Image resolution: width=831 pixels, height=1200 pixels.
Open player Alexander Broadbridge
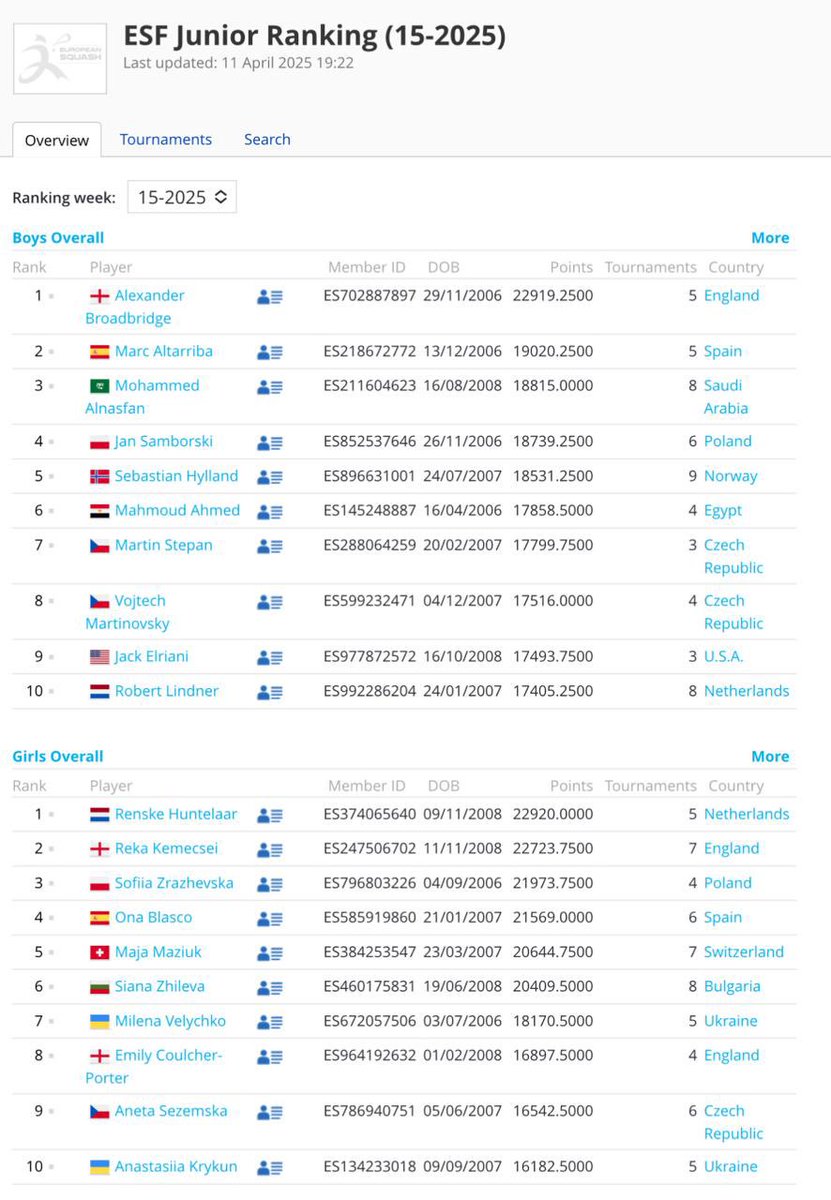[x=136, y=307]
